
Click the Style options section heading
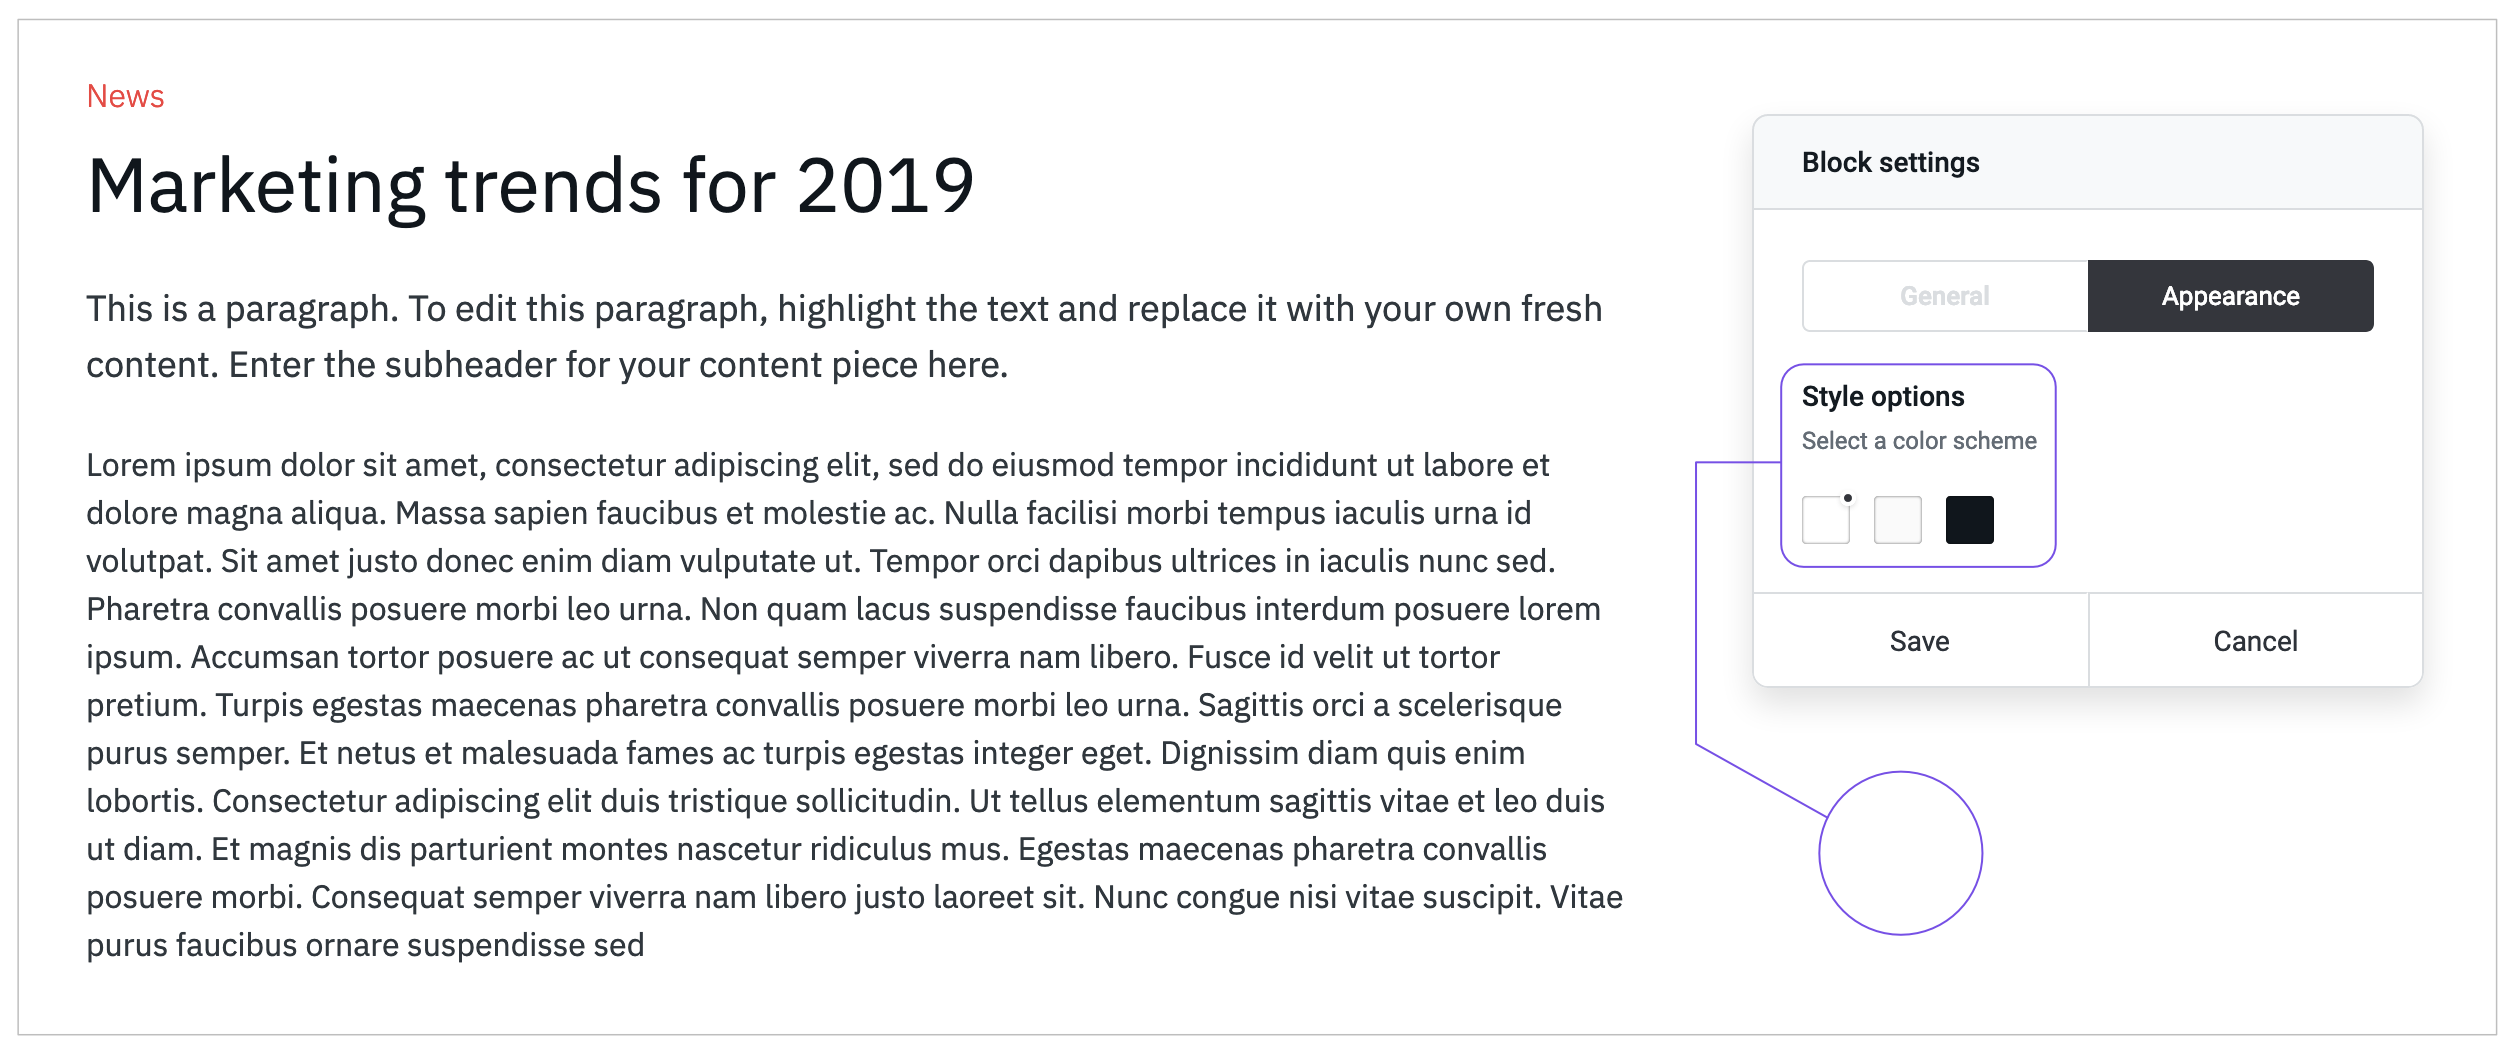(x=1883, y=397)
